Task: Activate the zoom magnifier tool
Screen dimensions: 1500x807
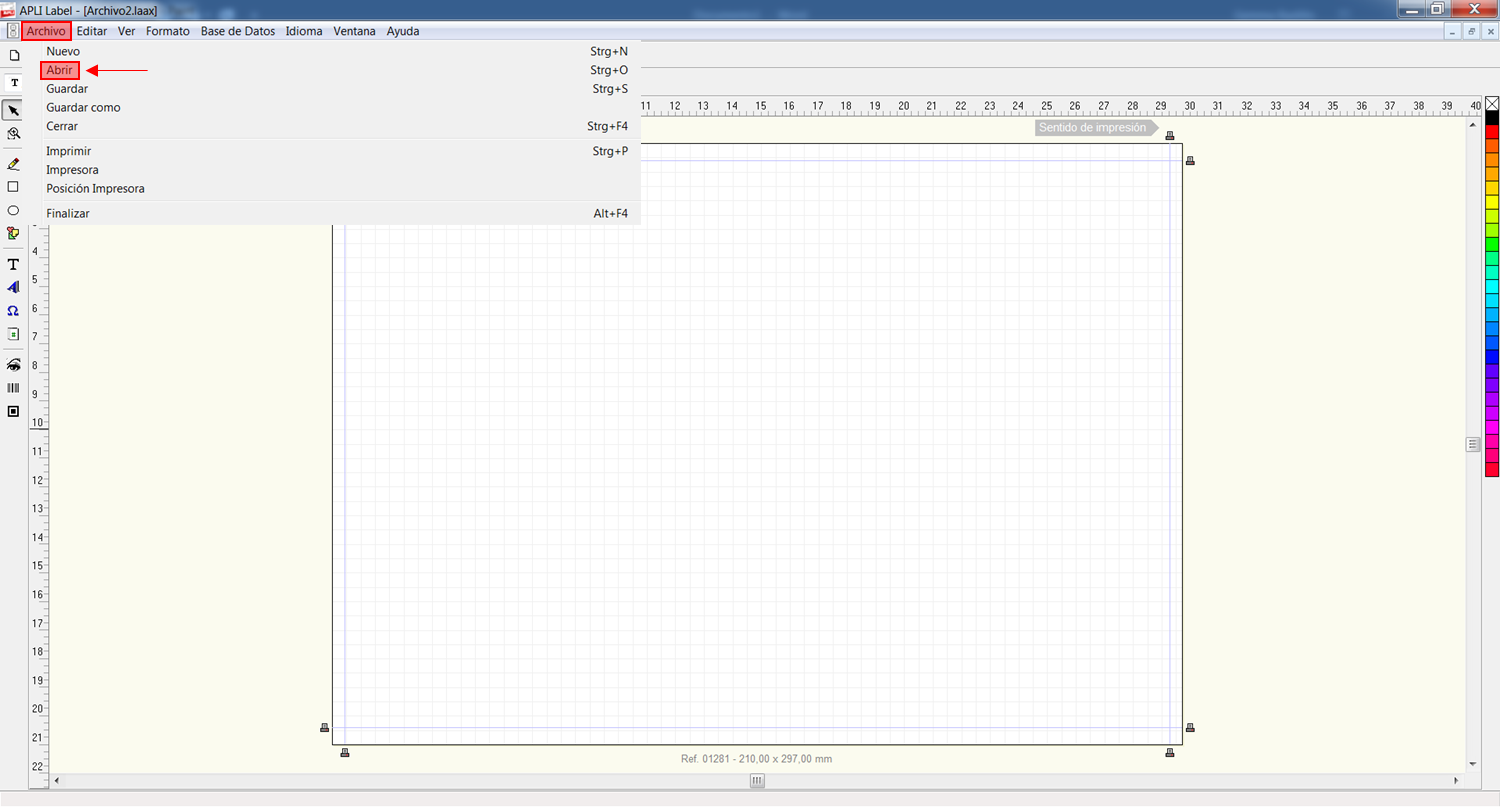Action: (14, 133)
